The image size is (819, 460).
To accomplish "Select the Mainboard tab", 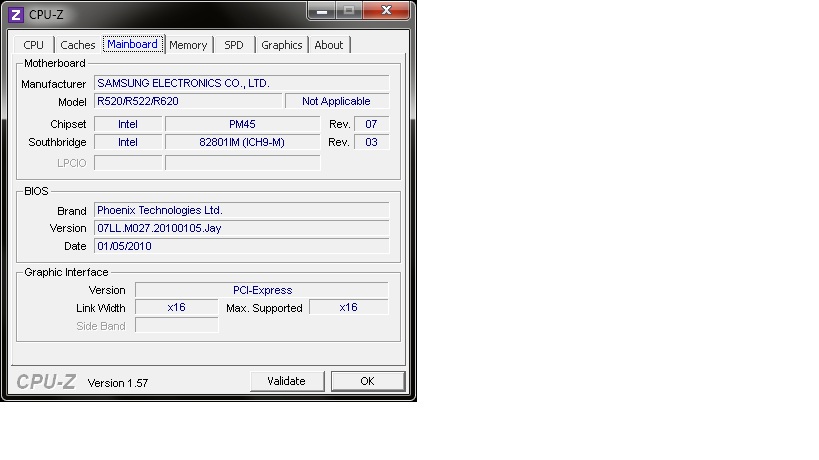I will (x=133, y=44).
